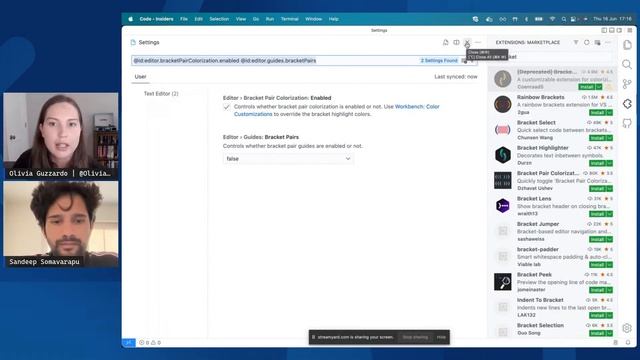
Task: Toggle the primary side bar layout icon
Action: coord(604,30)
